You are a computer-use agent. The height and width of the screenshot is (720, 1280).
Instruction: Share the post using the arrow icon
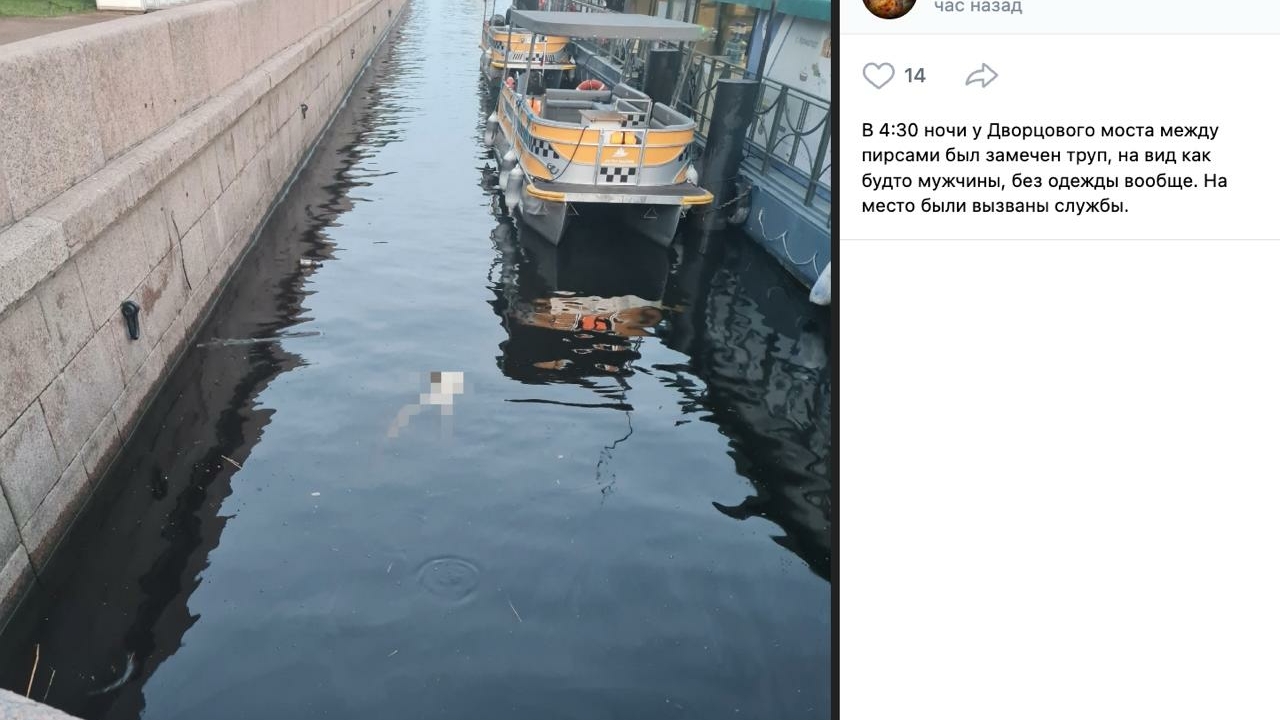pyautogui.click(x=982, y=76)
